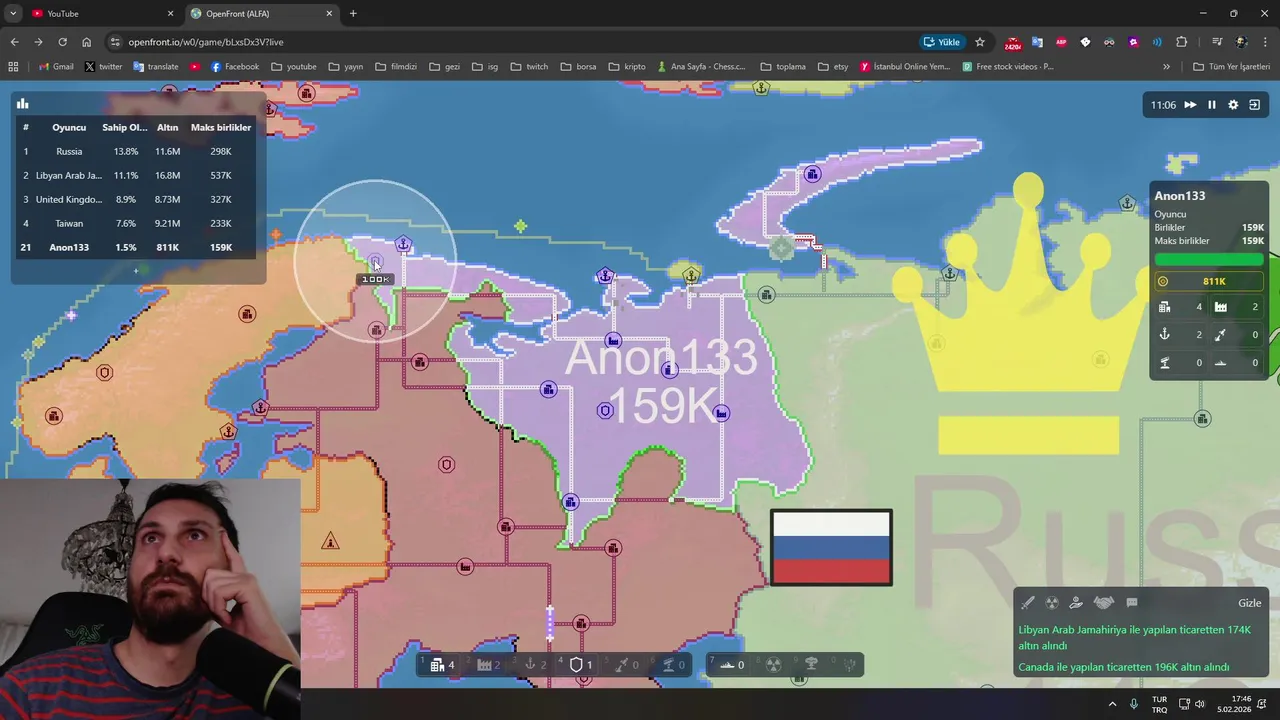Click the green troop bar in Anon133 panel
The width and height of the screenshot is (1280, 720).
tap(1209, 260)
